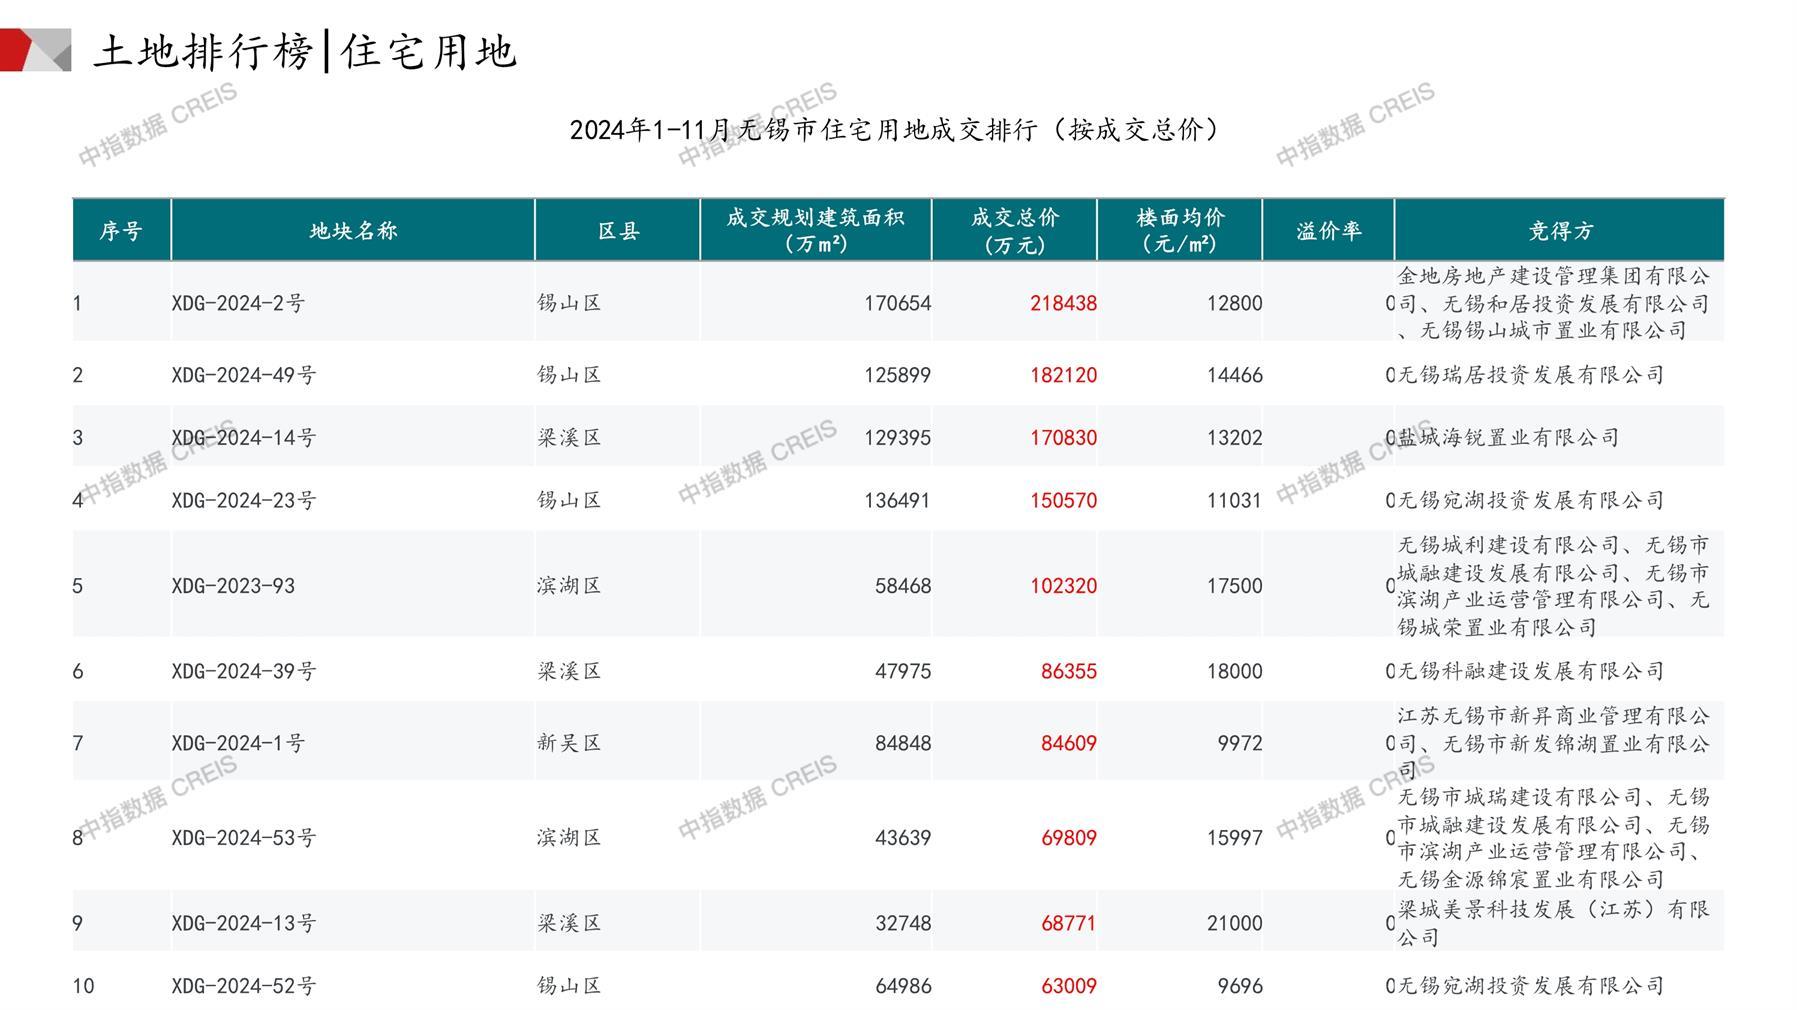Select the 地块名称 column header
The width and height of the screenshot is (1797, 1010).
click(353, 231)
